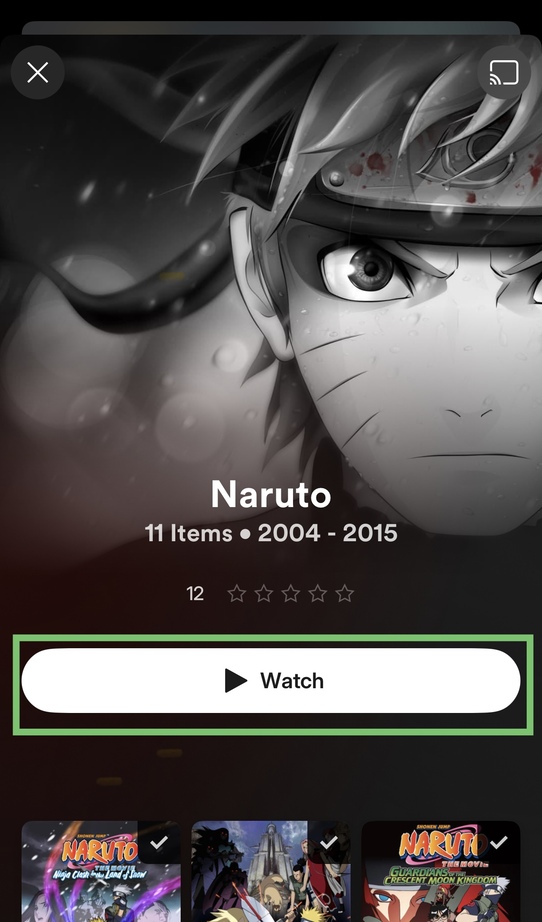Tap the sheet grabber bar at top
The image size is (542, 922).
coord(271,28)
